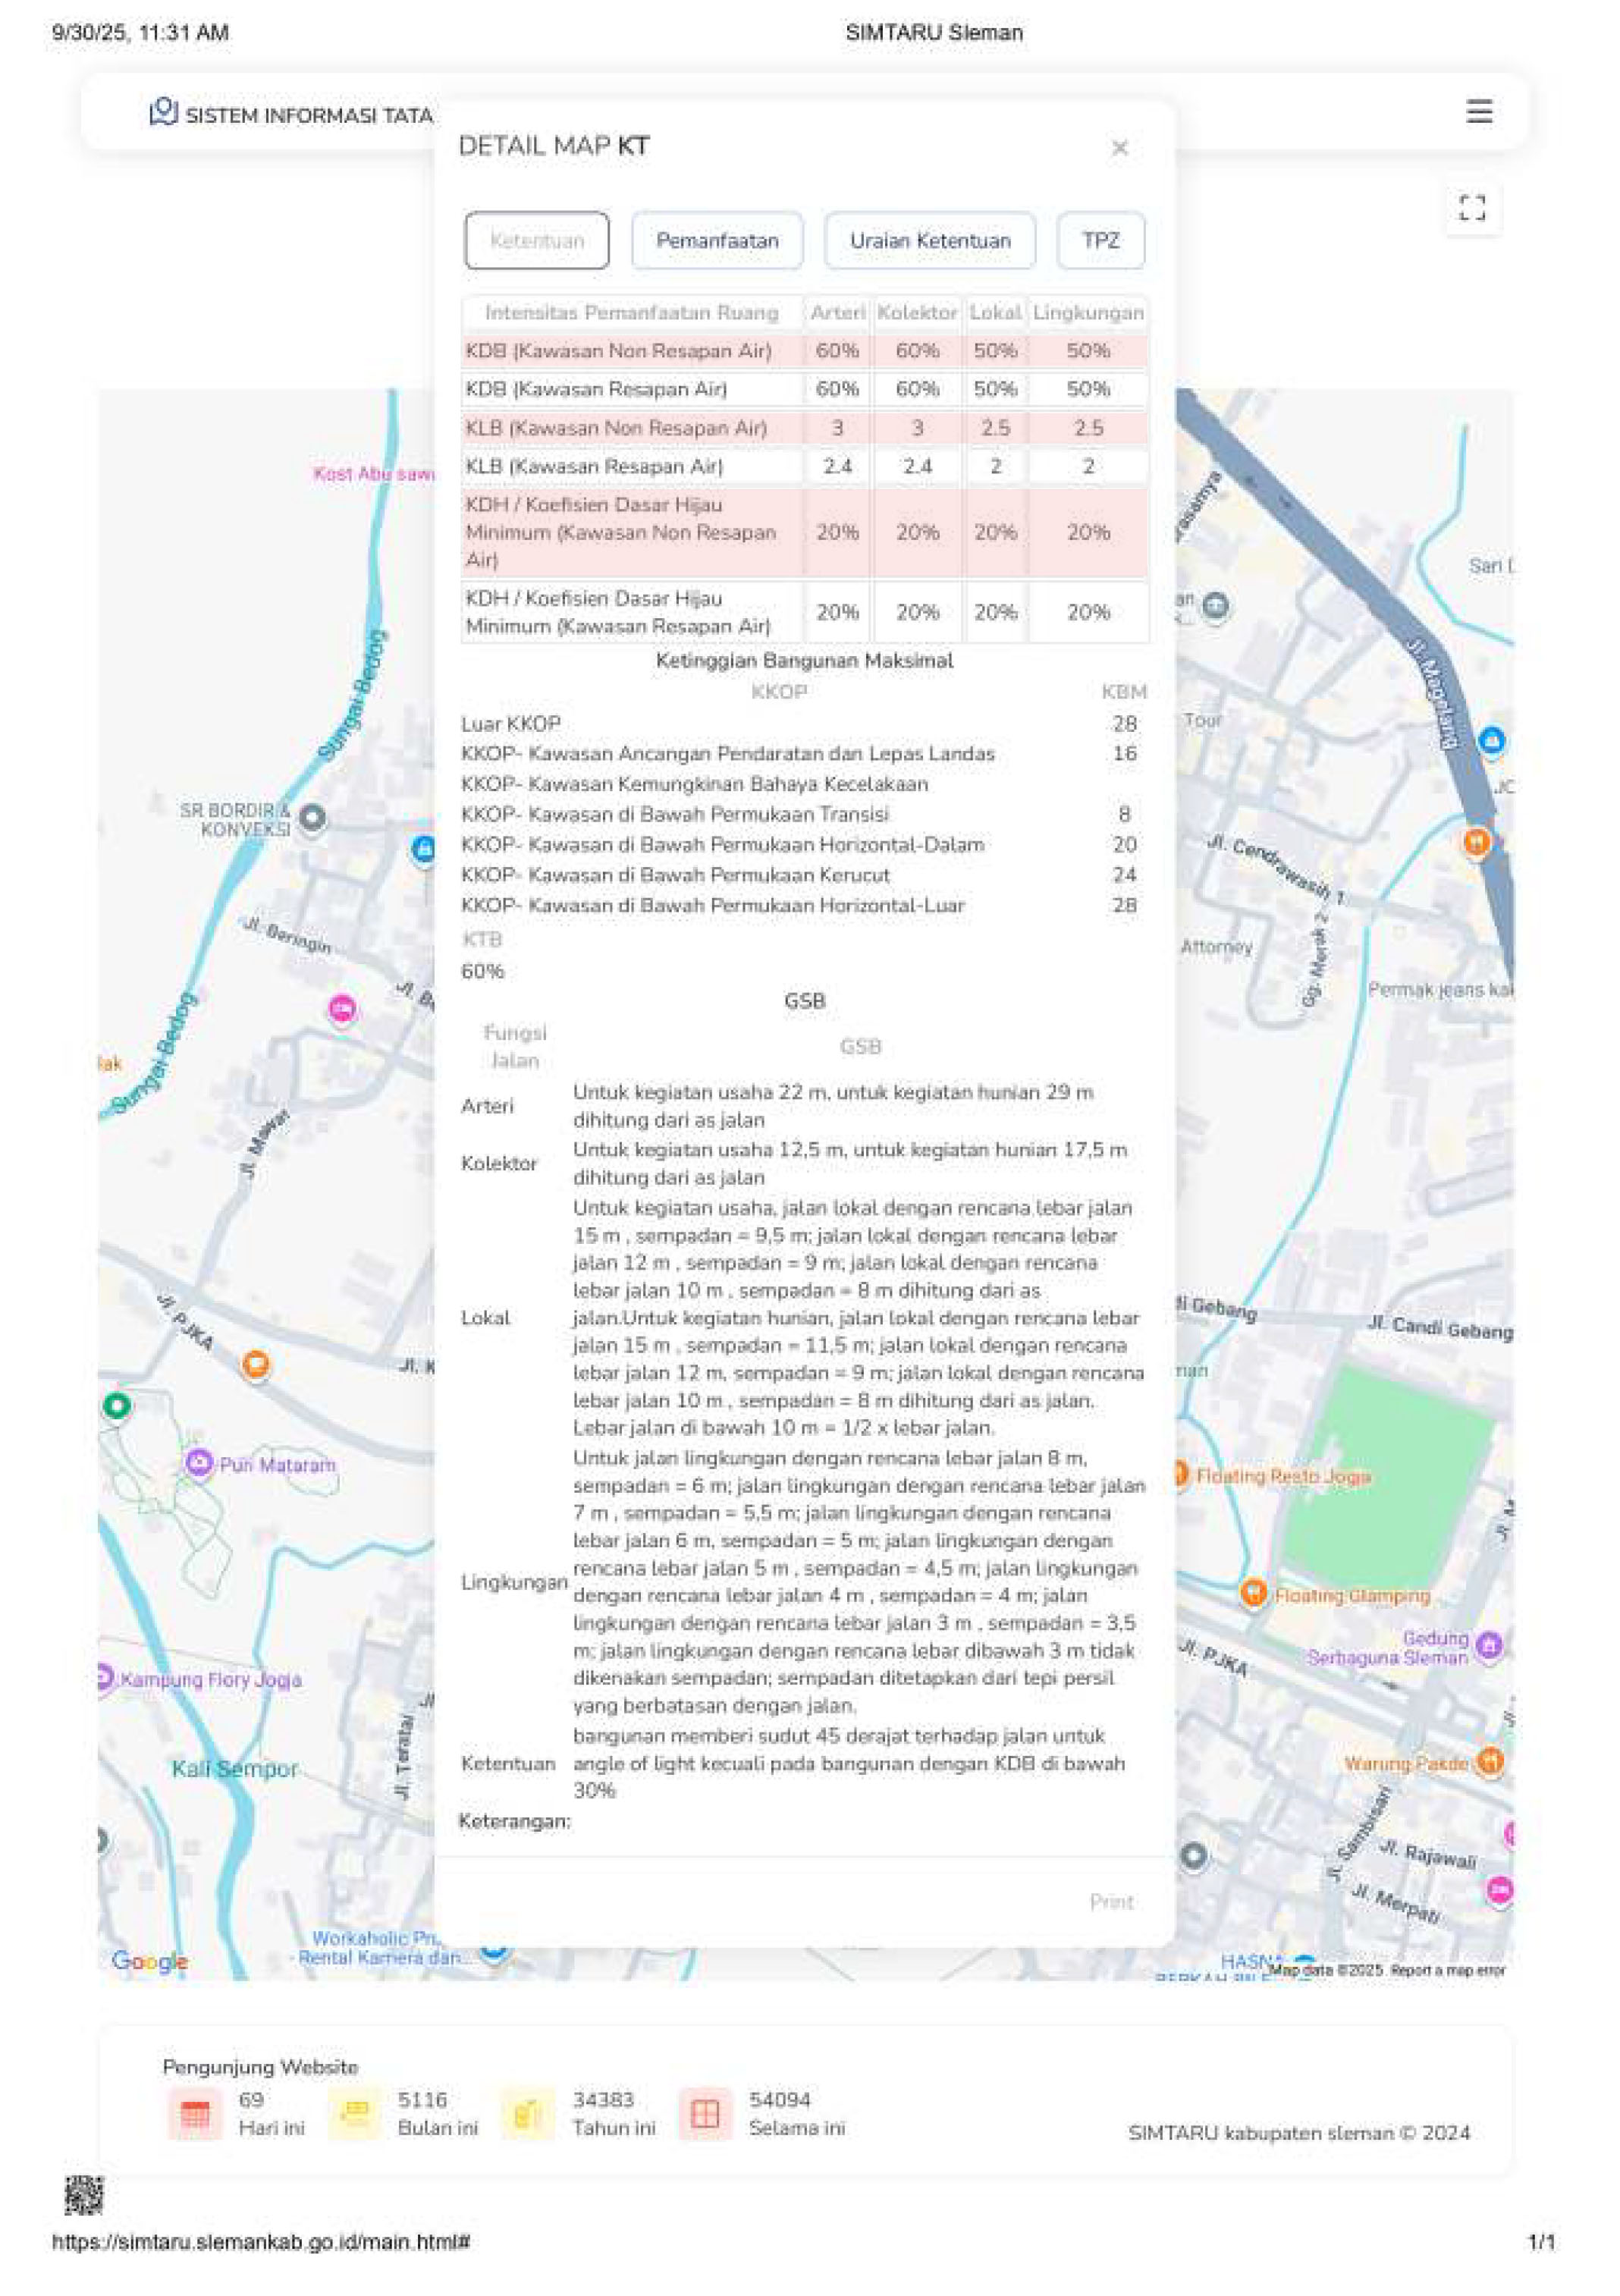Click the Floating Glamping restaurant marker
Screen dimensions: 1620x2296
click(x=1253, y=1593)
